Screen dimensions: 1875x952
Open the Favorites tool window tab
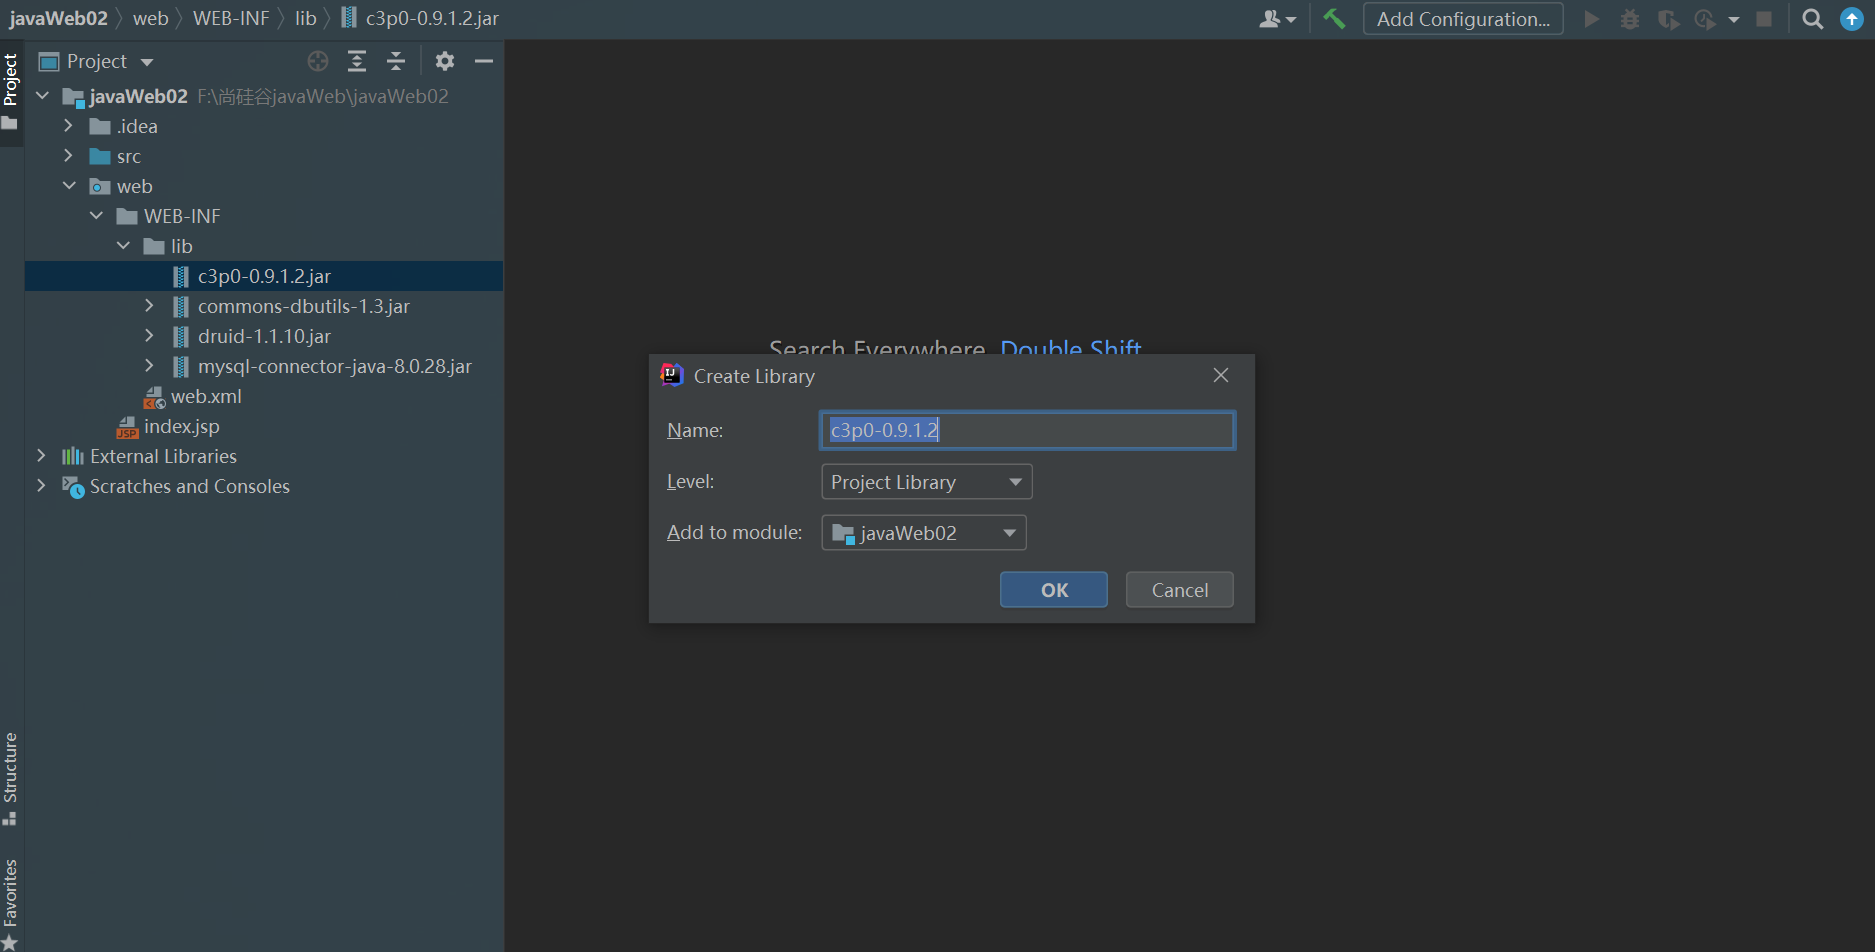pos(11,904)
